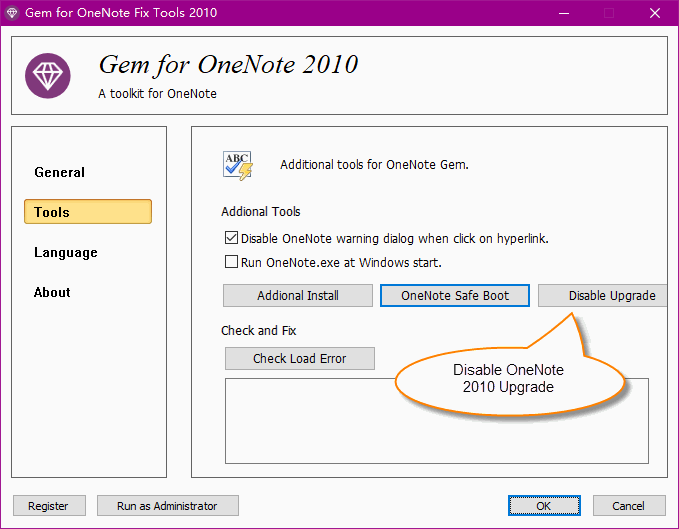Click the 'Addional Tools' group label
The height and width of the screenshot is (529, 679).
point(261,212)
